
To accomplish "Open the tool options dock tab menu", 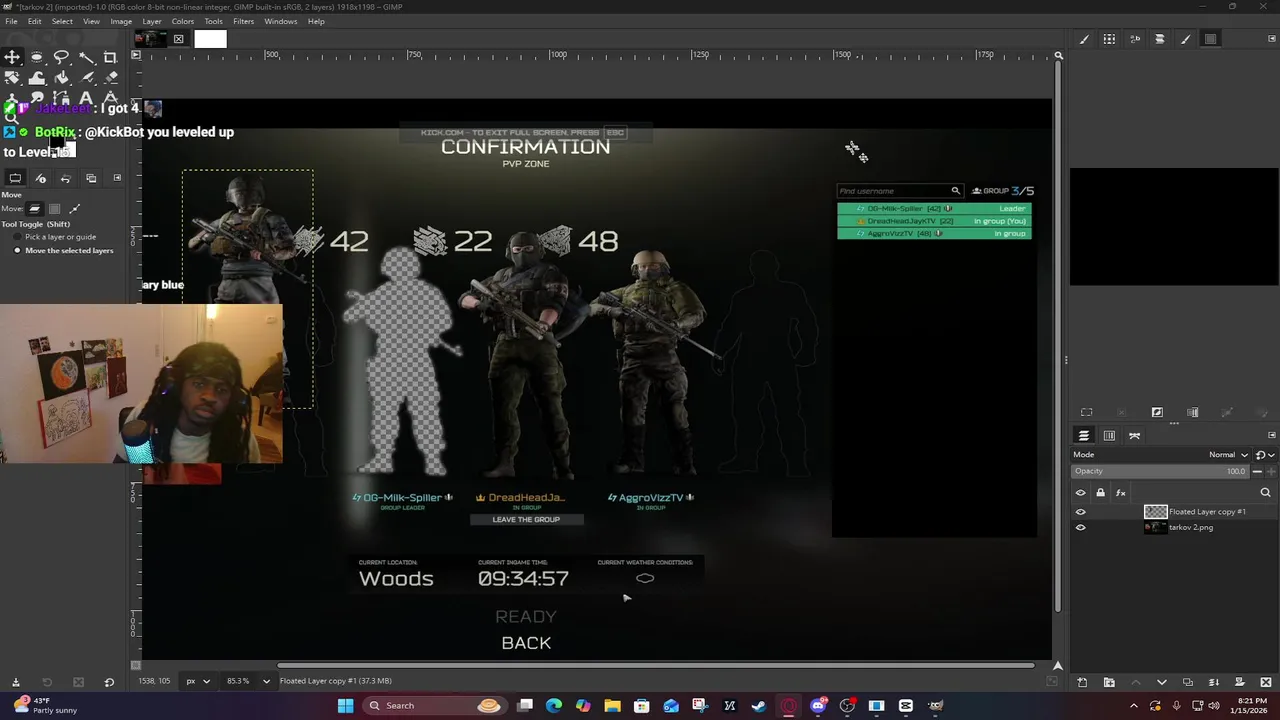I will 117,178.
